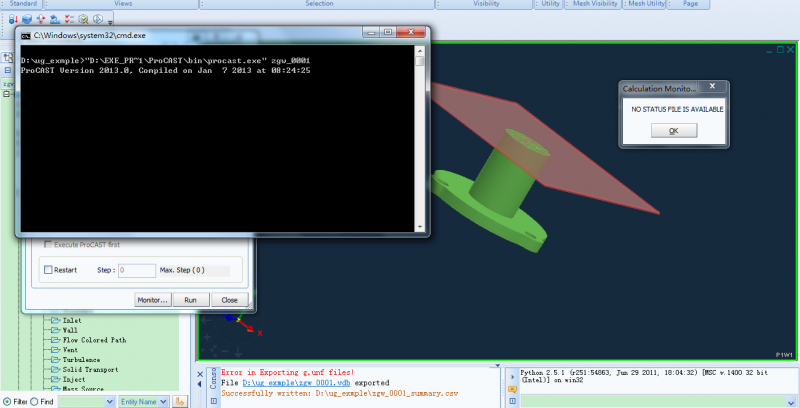
Task: Click the Turbulence folder icon
Action: coord(55,360)
